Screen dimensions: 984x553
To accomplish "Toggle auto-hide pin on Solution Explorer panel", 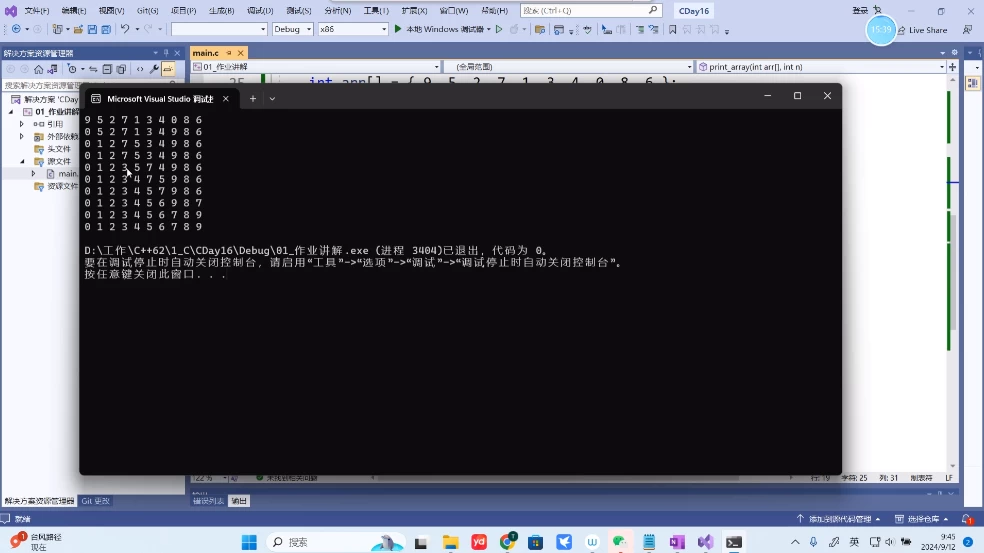I will click(167, 52).
